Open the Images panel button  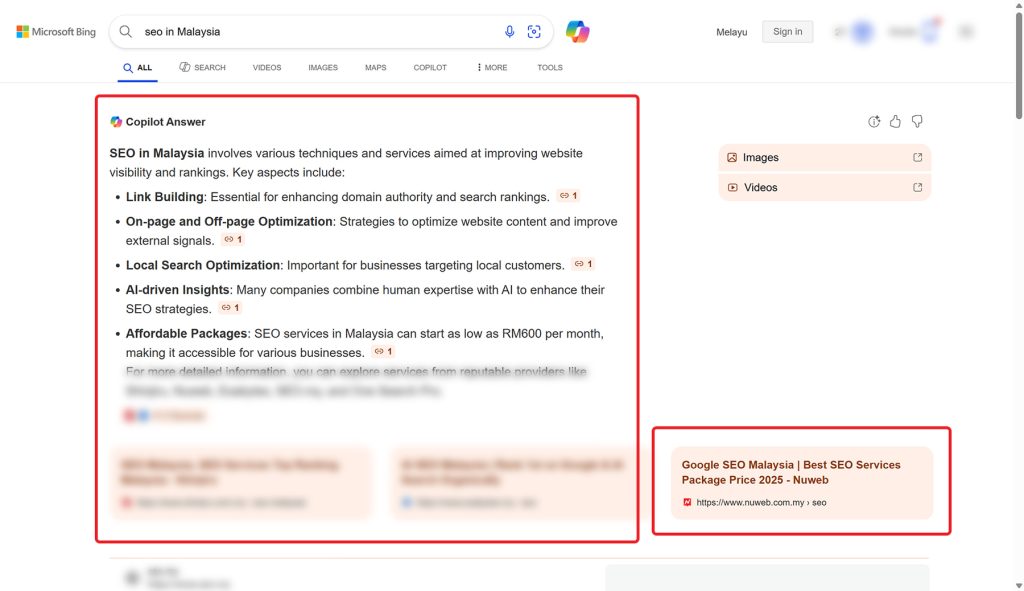[824, 157]
